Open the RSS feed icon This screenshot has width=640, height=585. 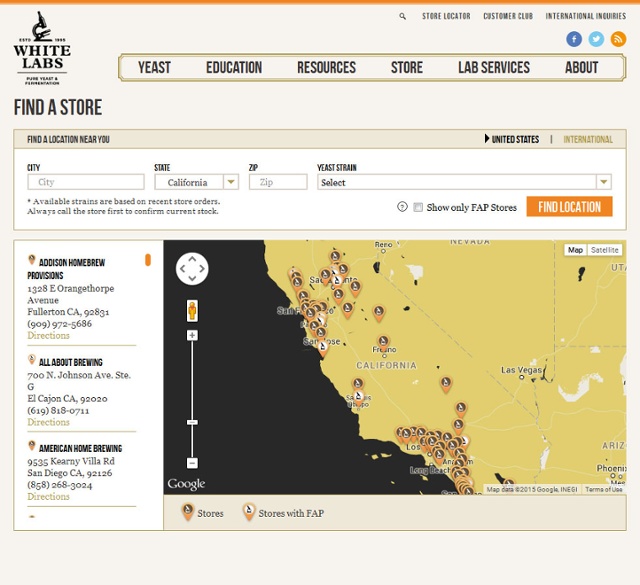[618, 39]
